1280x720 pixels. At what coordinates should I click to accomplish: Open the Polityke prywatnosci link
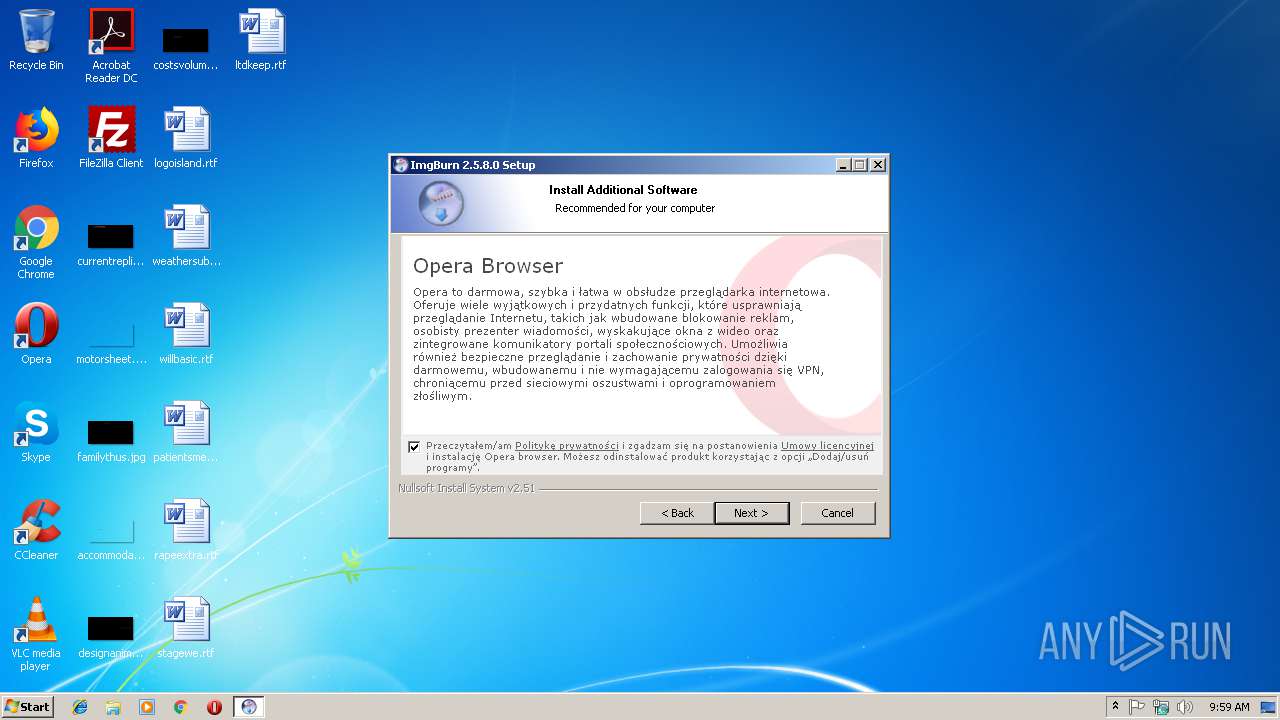[x=567, y=445]
